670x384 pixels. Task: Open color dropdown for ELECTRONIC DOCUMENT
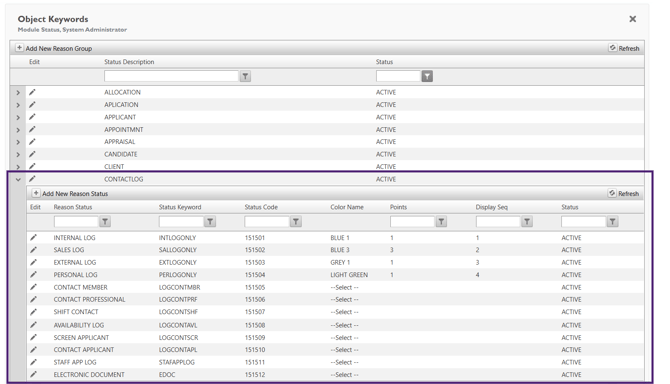point(344,375)
